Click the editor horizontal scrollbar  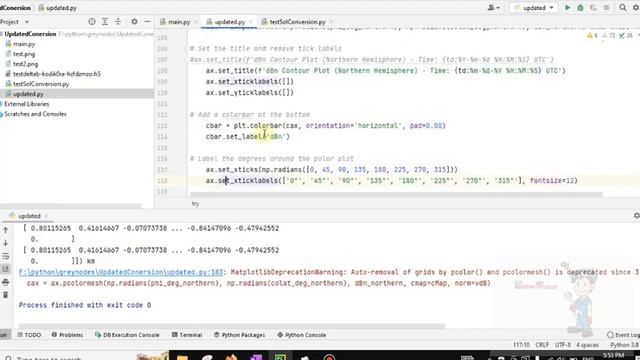(x=396, y=195)
